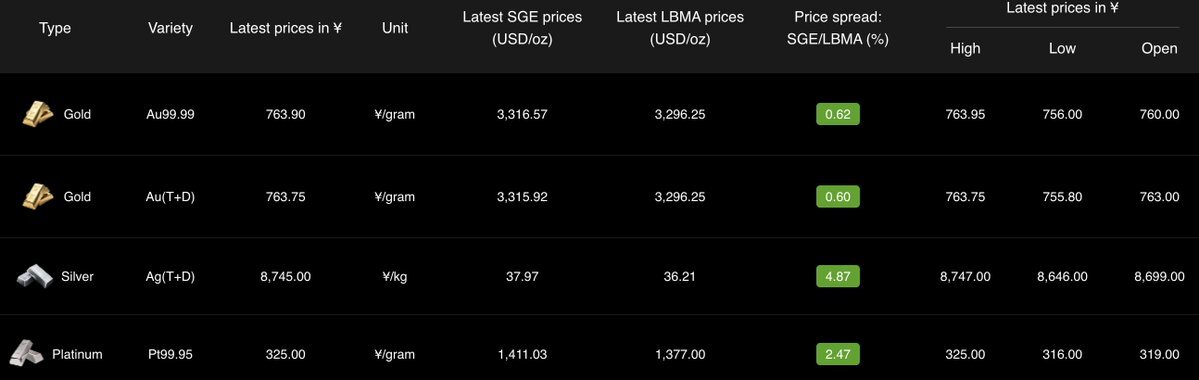Open the Ag(T+D) variety entry
The width and height of the screenshot is (1199, 380).
[x=171, y=277]
